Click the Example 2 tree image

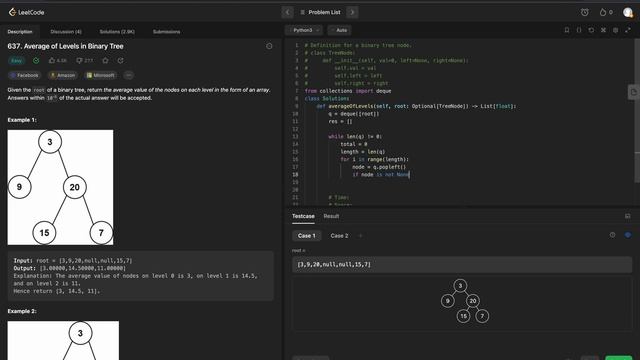pos(63,340)
